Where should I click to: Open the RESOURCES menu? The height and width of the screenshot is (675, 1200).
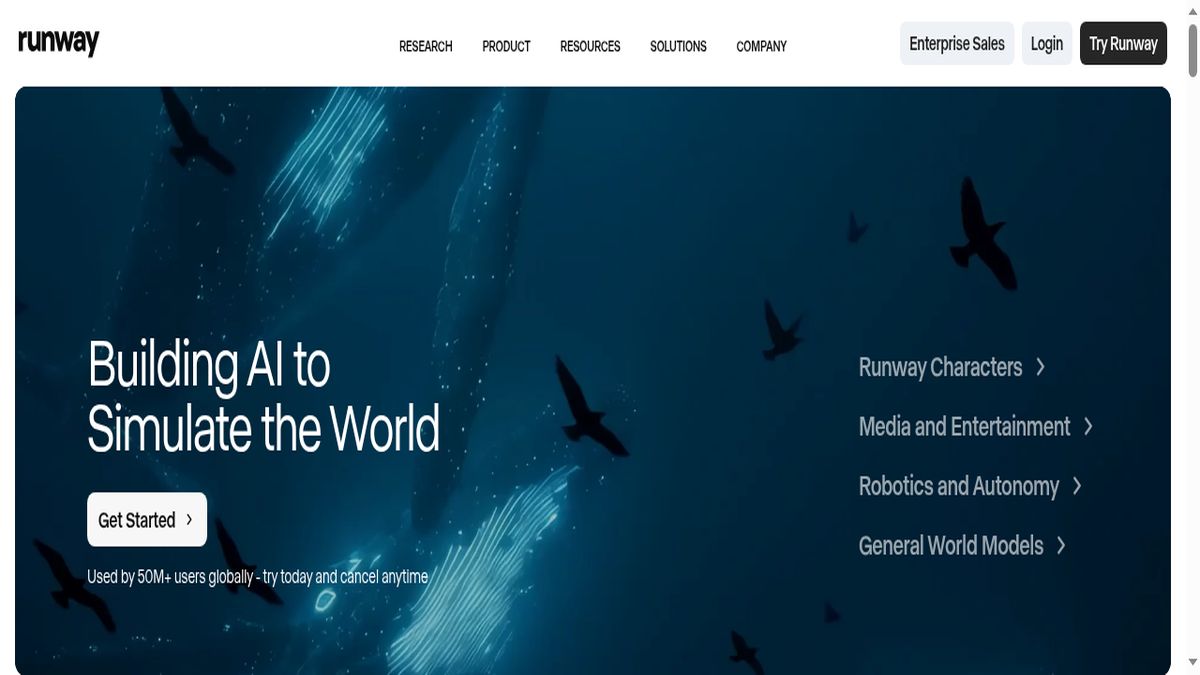click(590, 46)
